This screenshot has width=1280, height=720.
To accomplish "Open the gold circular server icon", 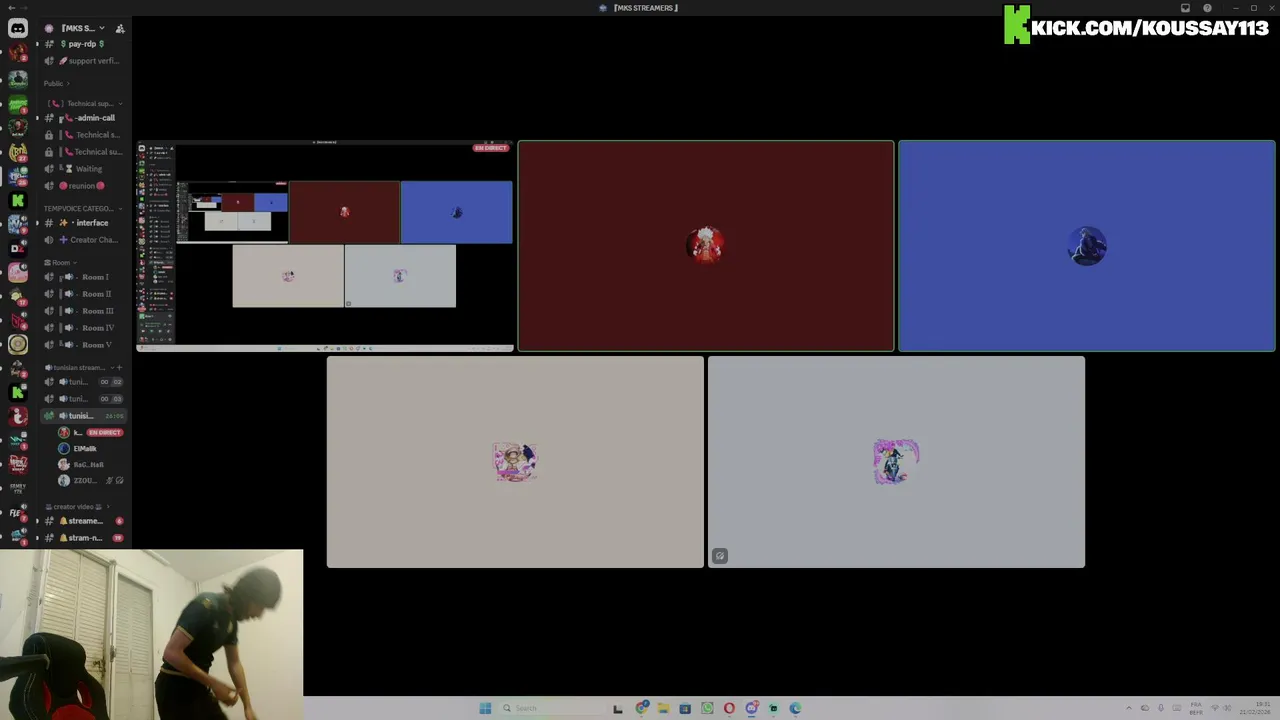I will click(18, 344).
